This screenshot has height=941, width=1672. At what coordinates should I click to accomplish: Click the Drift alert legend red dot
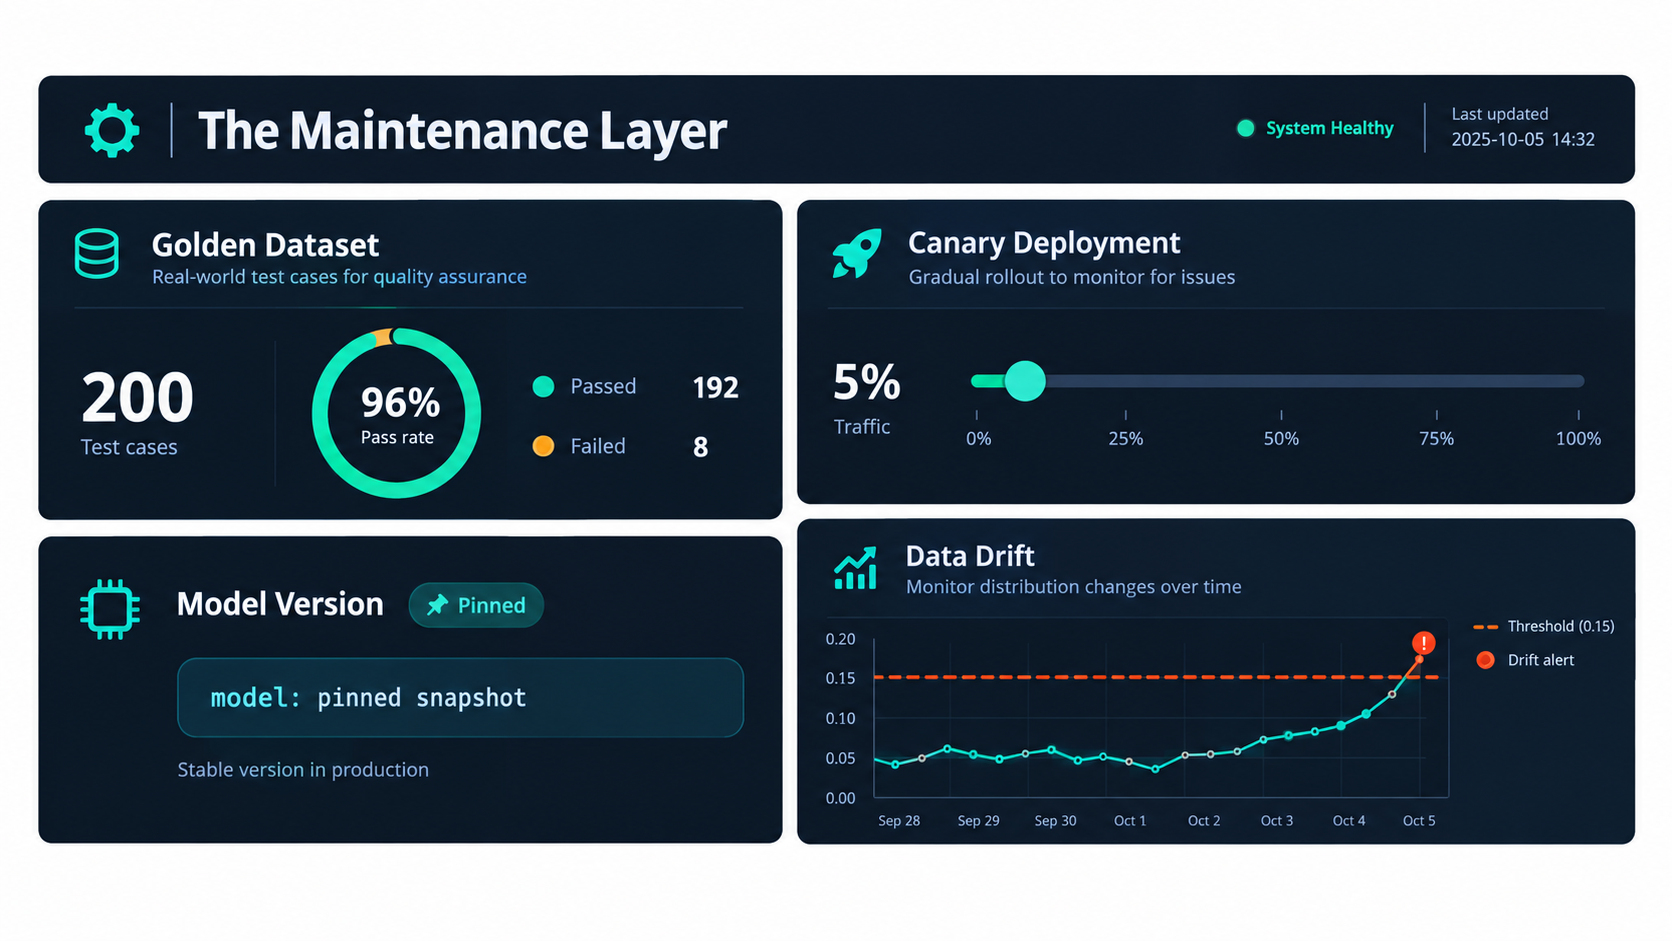click(1485, 660)
